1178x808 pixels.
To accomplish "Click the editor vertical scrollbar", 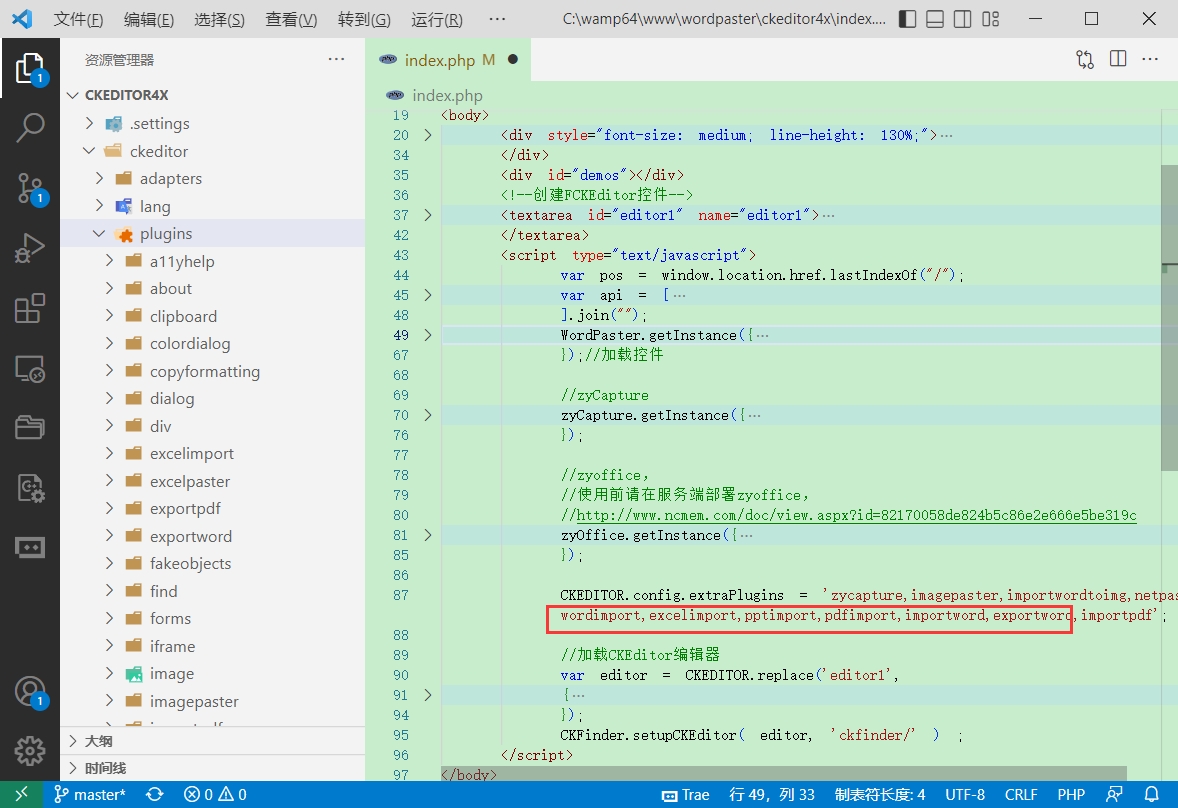I will pyautogui.click(x=1169, y=318).
